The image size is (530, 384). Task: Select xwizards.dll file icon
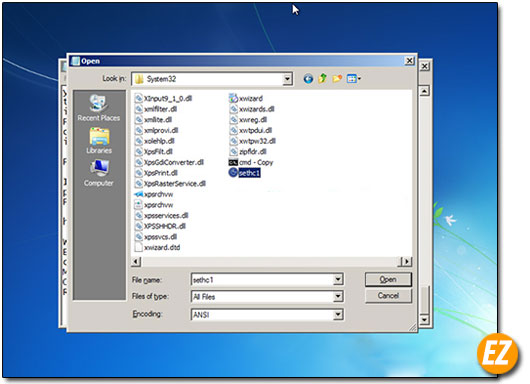[x=234, y=109]
